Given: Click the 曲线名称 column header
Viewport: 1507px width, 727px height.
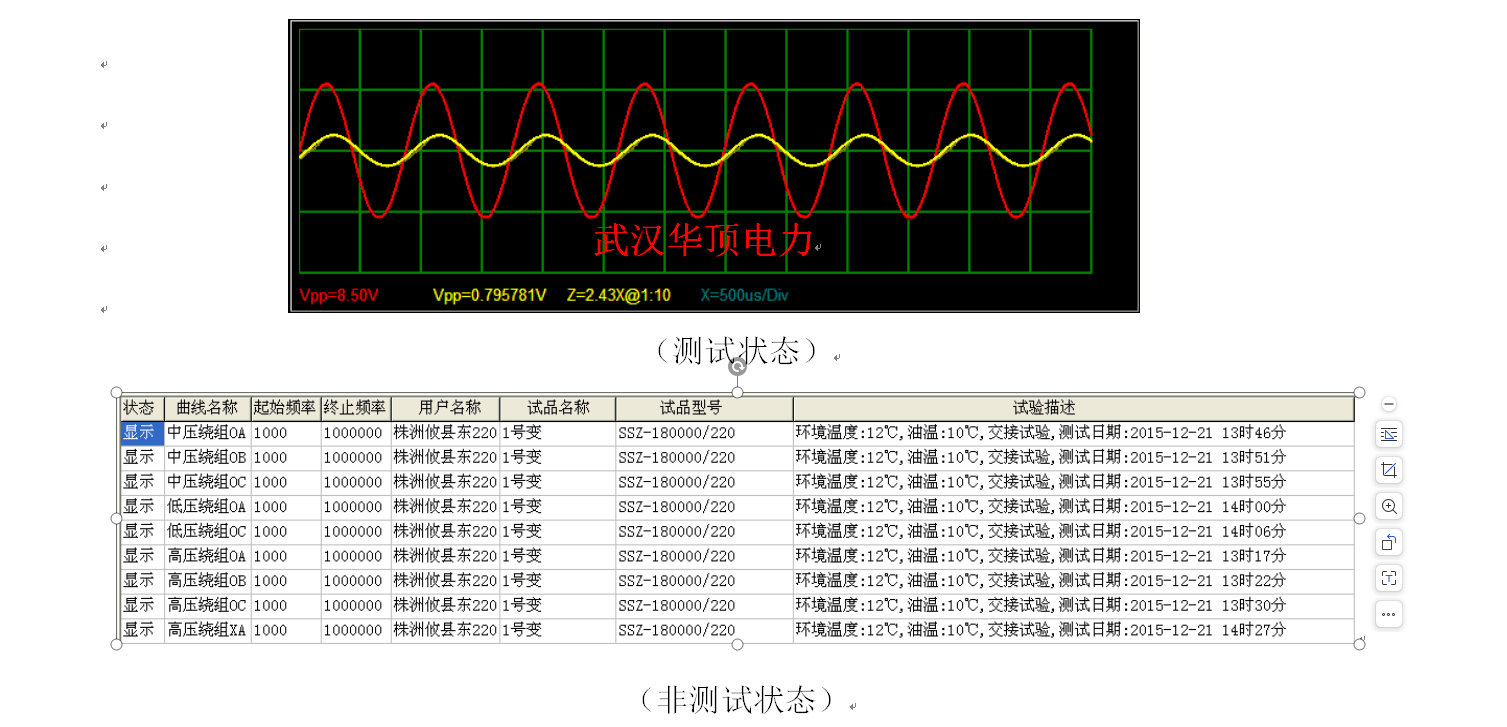Looking at the screenshot, I should click(207, 408).
